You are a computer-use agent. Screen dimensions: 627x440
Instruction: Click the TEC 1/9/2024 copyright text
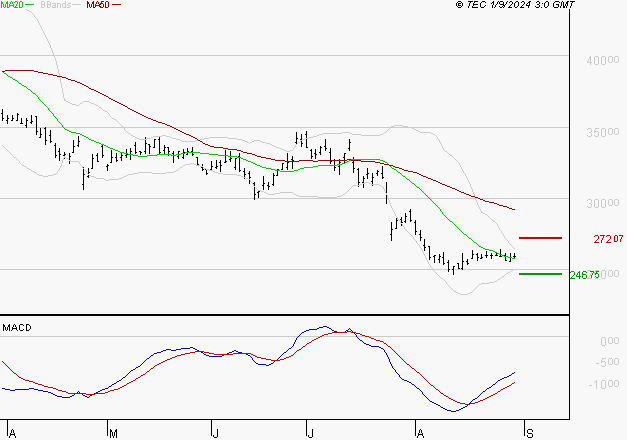(515, 5)
